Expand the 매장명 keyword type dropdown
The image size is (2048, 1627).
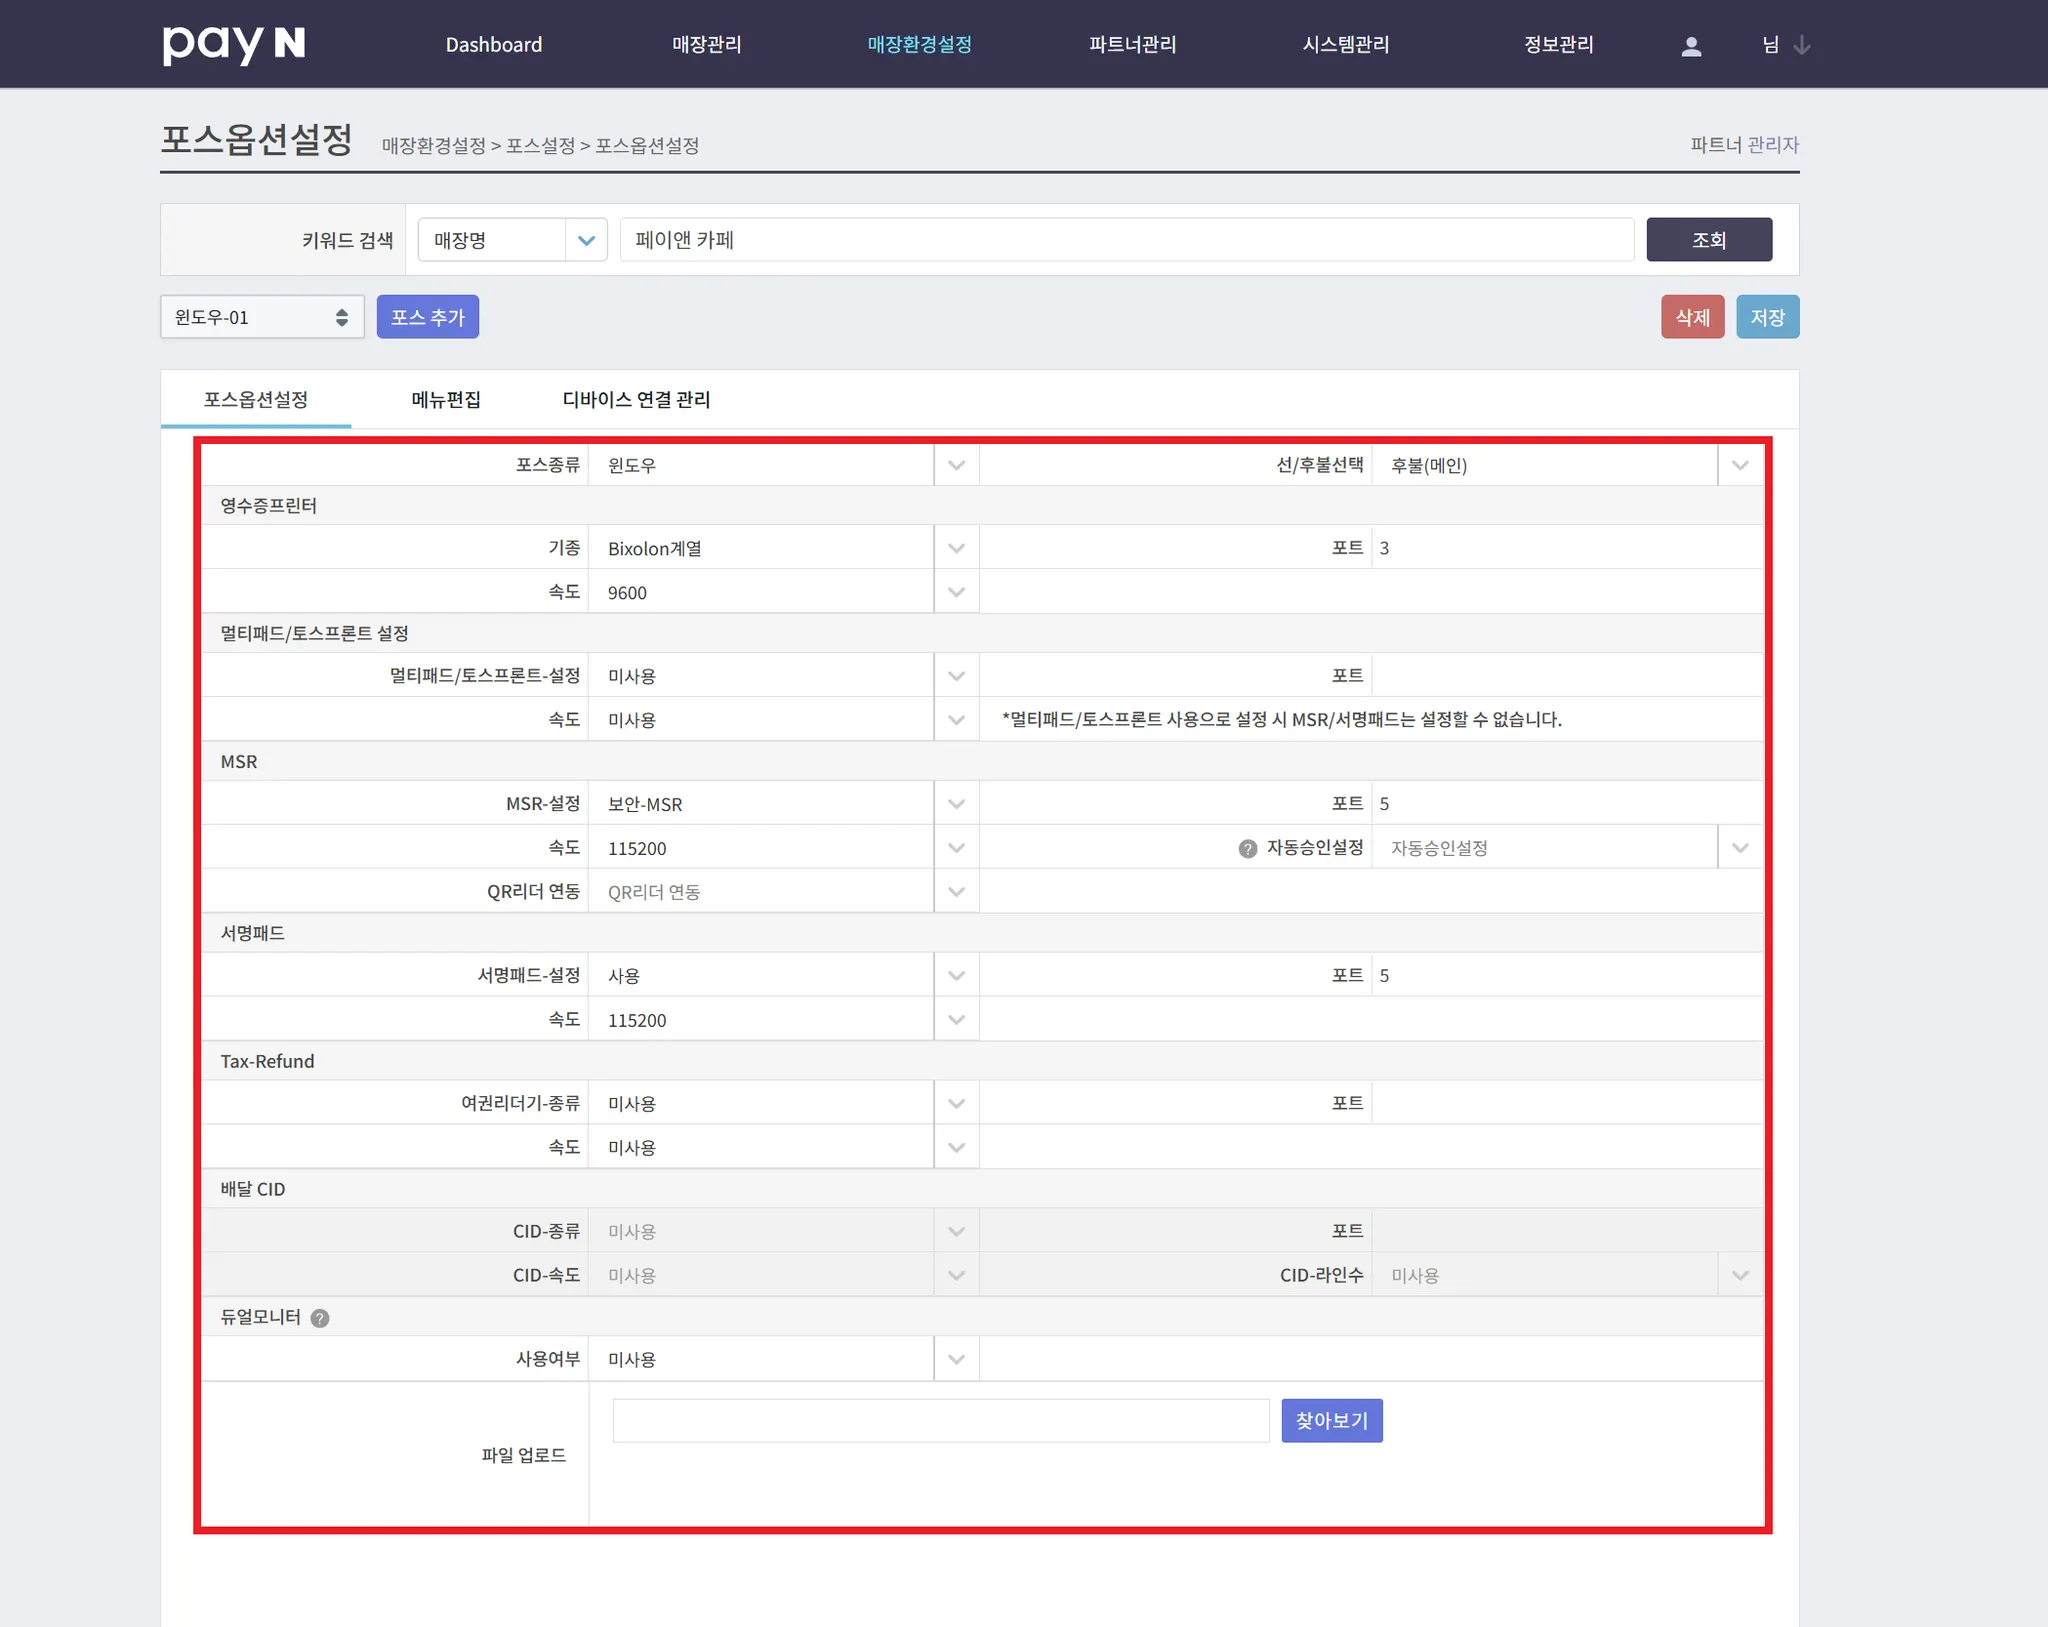512,240
